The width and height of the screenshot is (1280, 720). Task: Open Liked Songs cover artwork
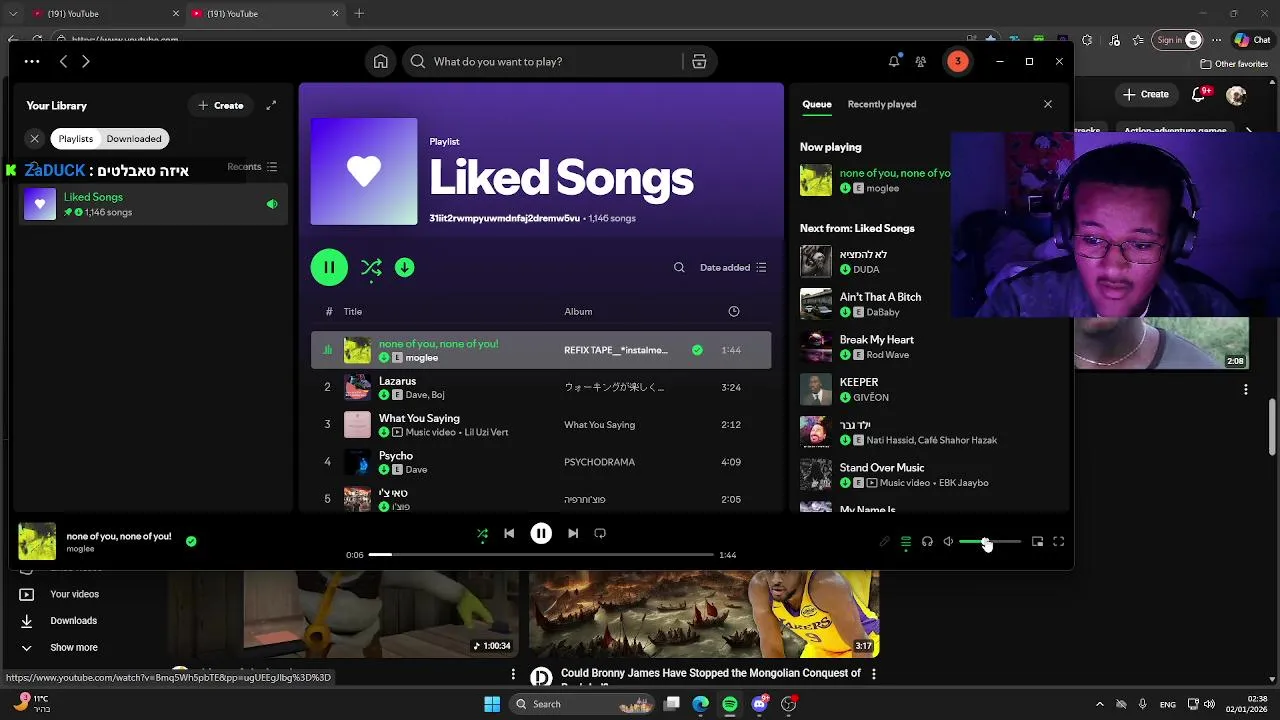click(364, 172)
